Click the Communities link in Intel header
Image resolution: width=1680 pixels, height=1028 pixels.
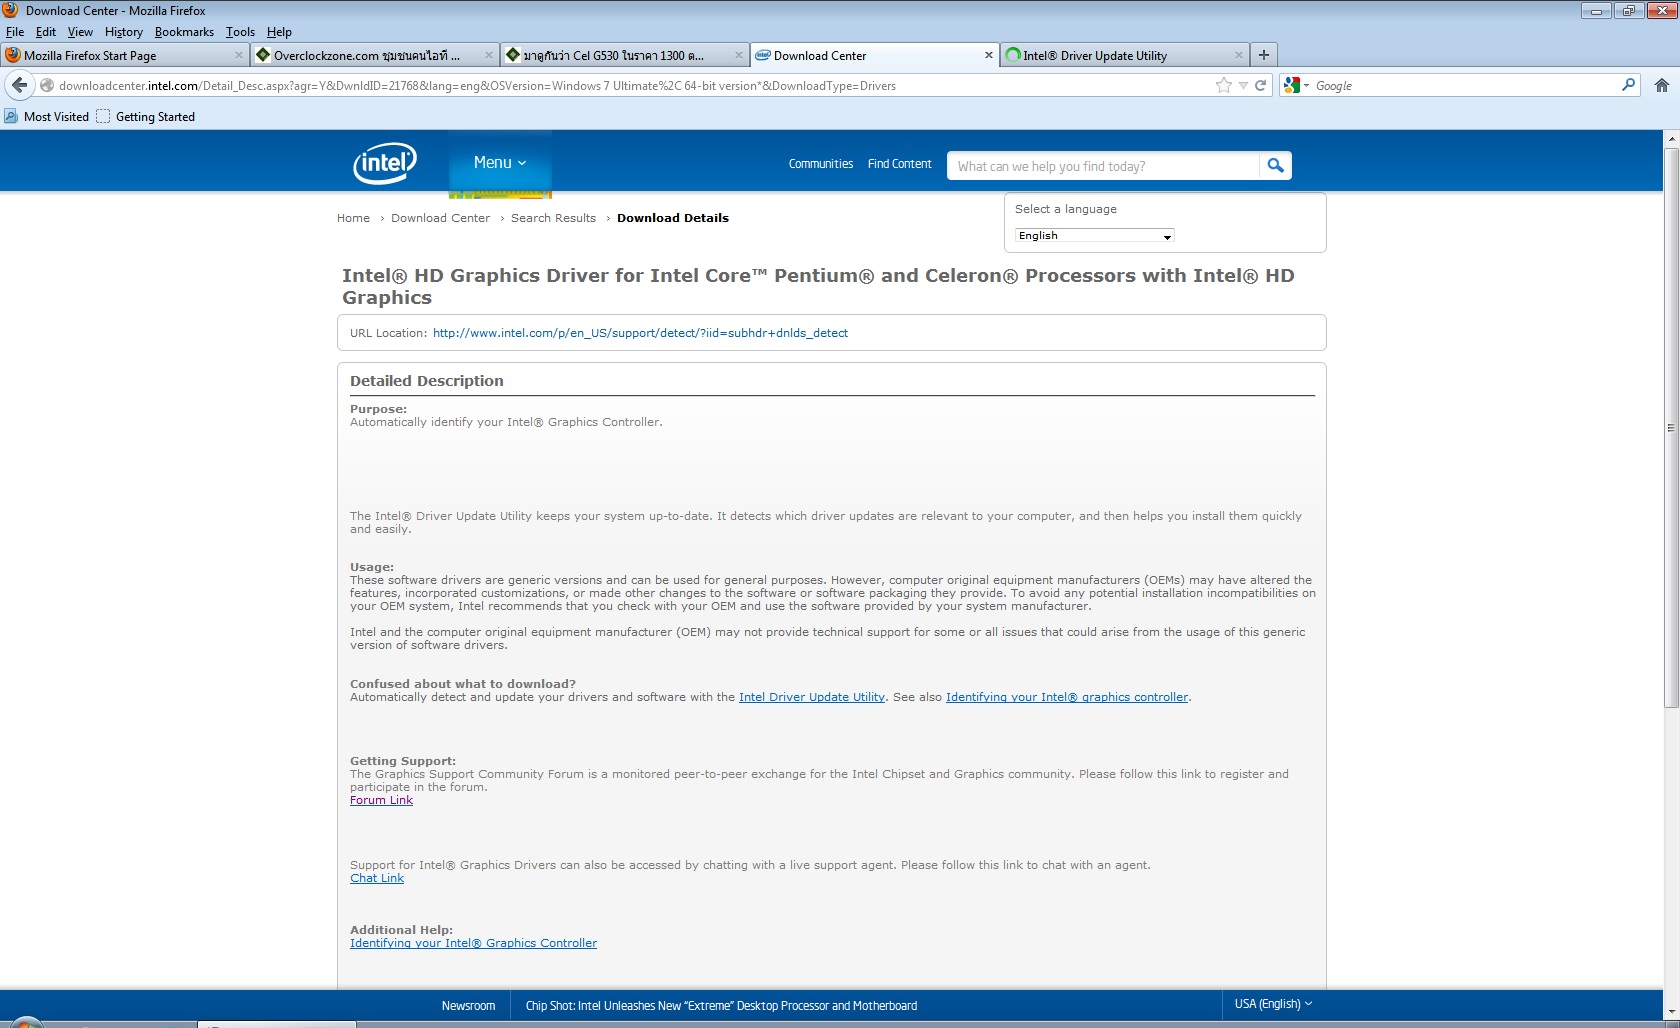click(x=820, y=164)
